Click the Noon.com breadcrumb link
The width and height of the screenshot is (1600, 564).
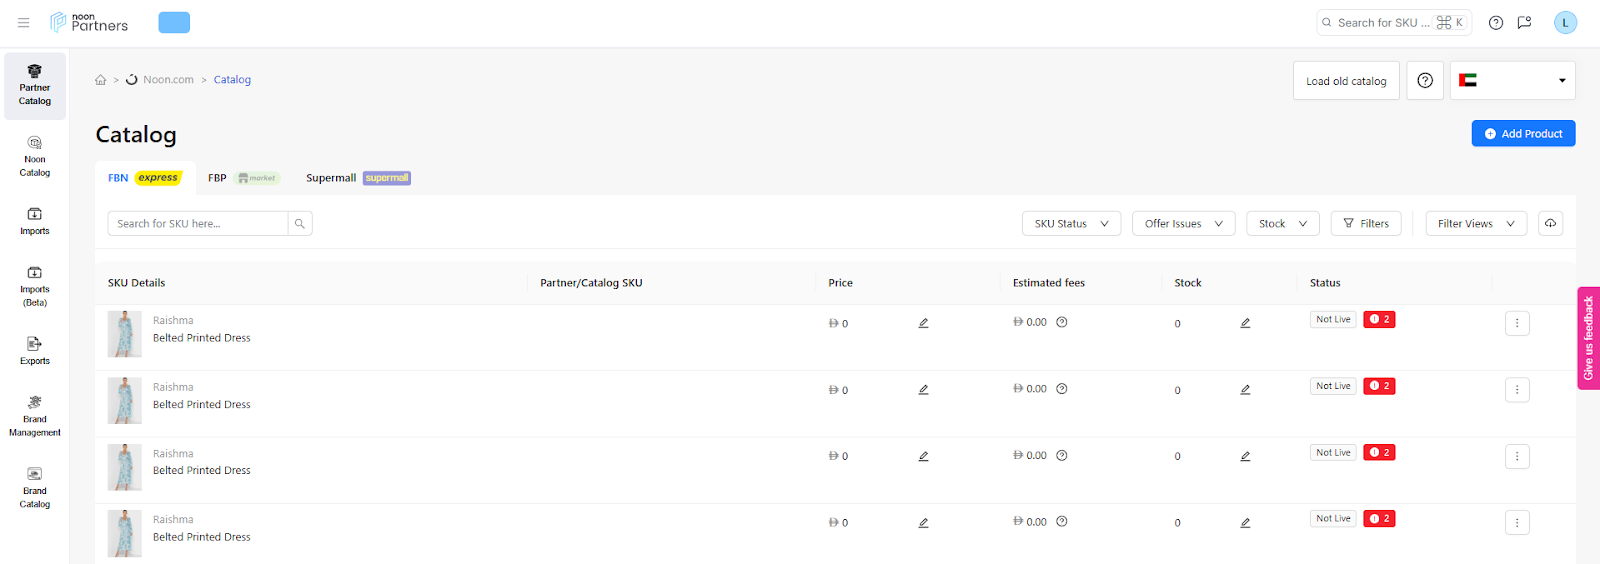click(168, 80)
